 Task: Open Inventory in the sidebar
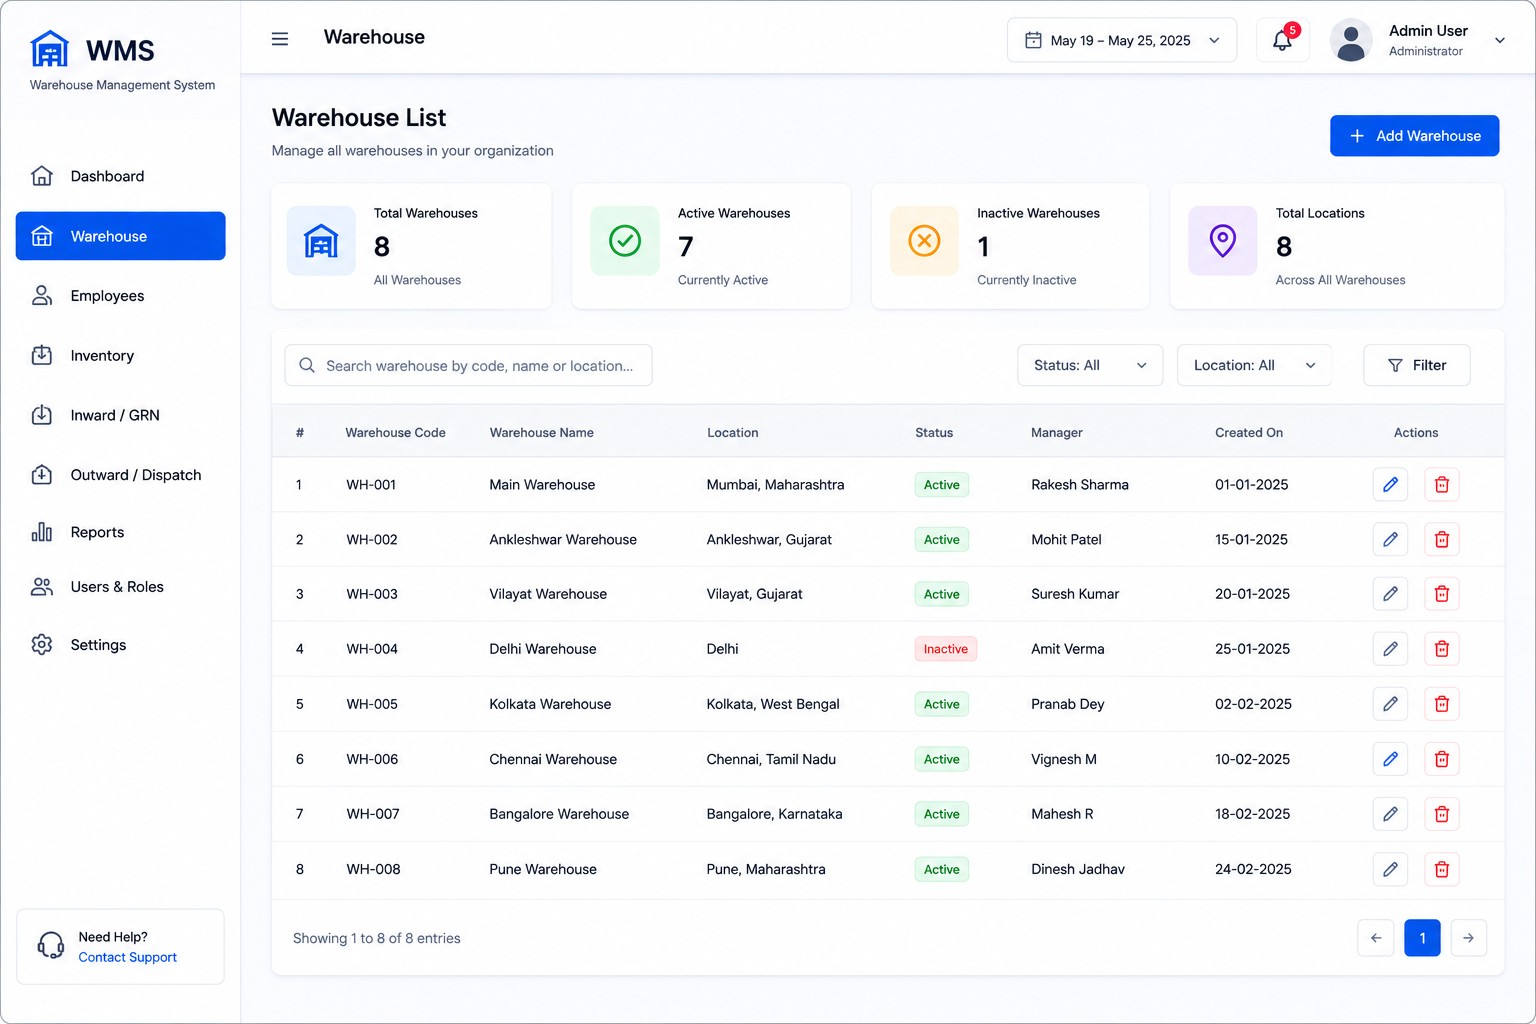tap(120, 356)
